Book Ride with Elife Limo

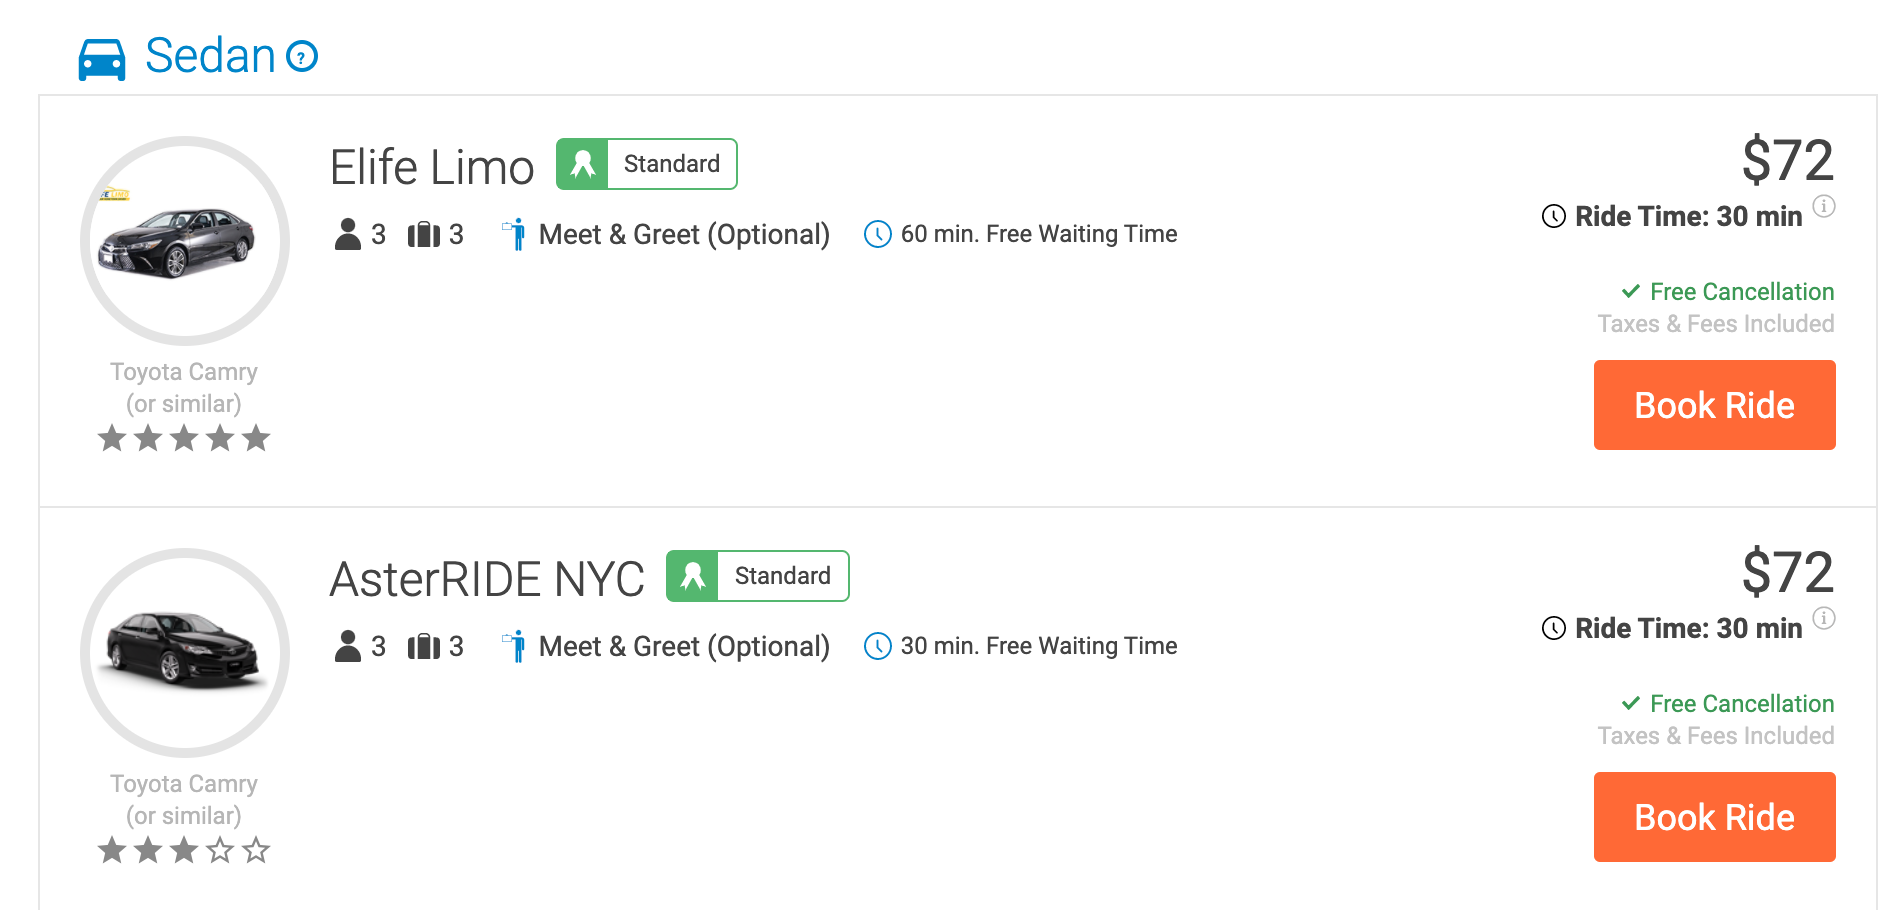tap(1714, 405)
